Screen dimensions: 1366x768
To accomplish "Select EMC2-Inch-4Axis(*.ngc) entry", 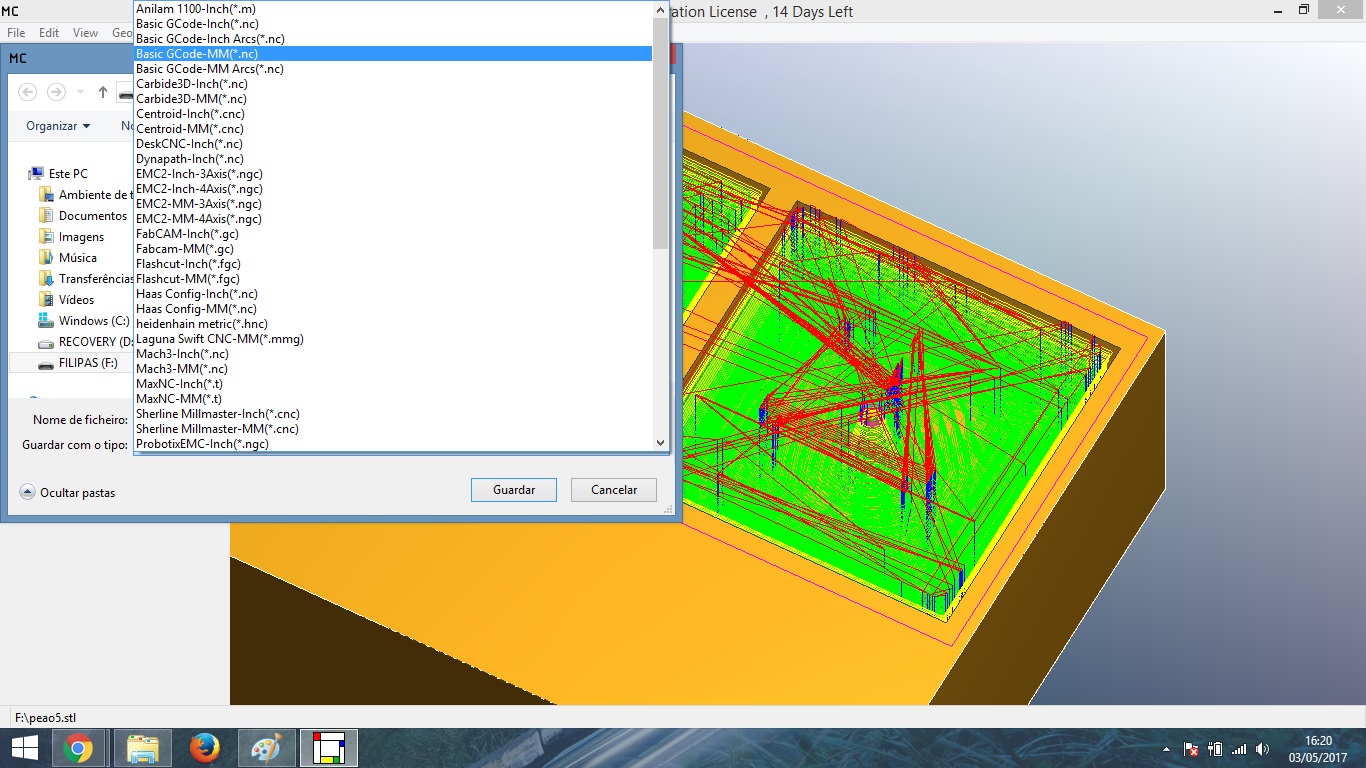I will click(393, 189).
